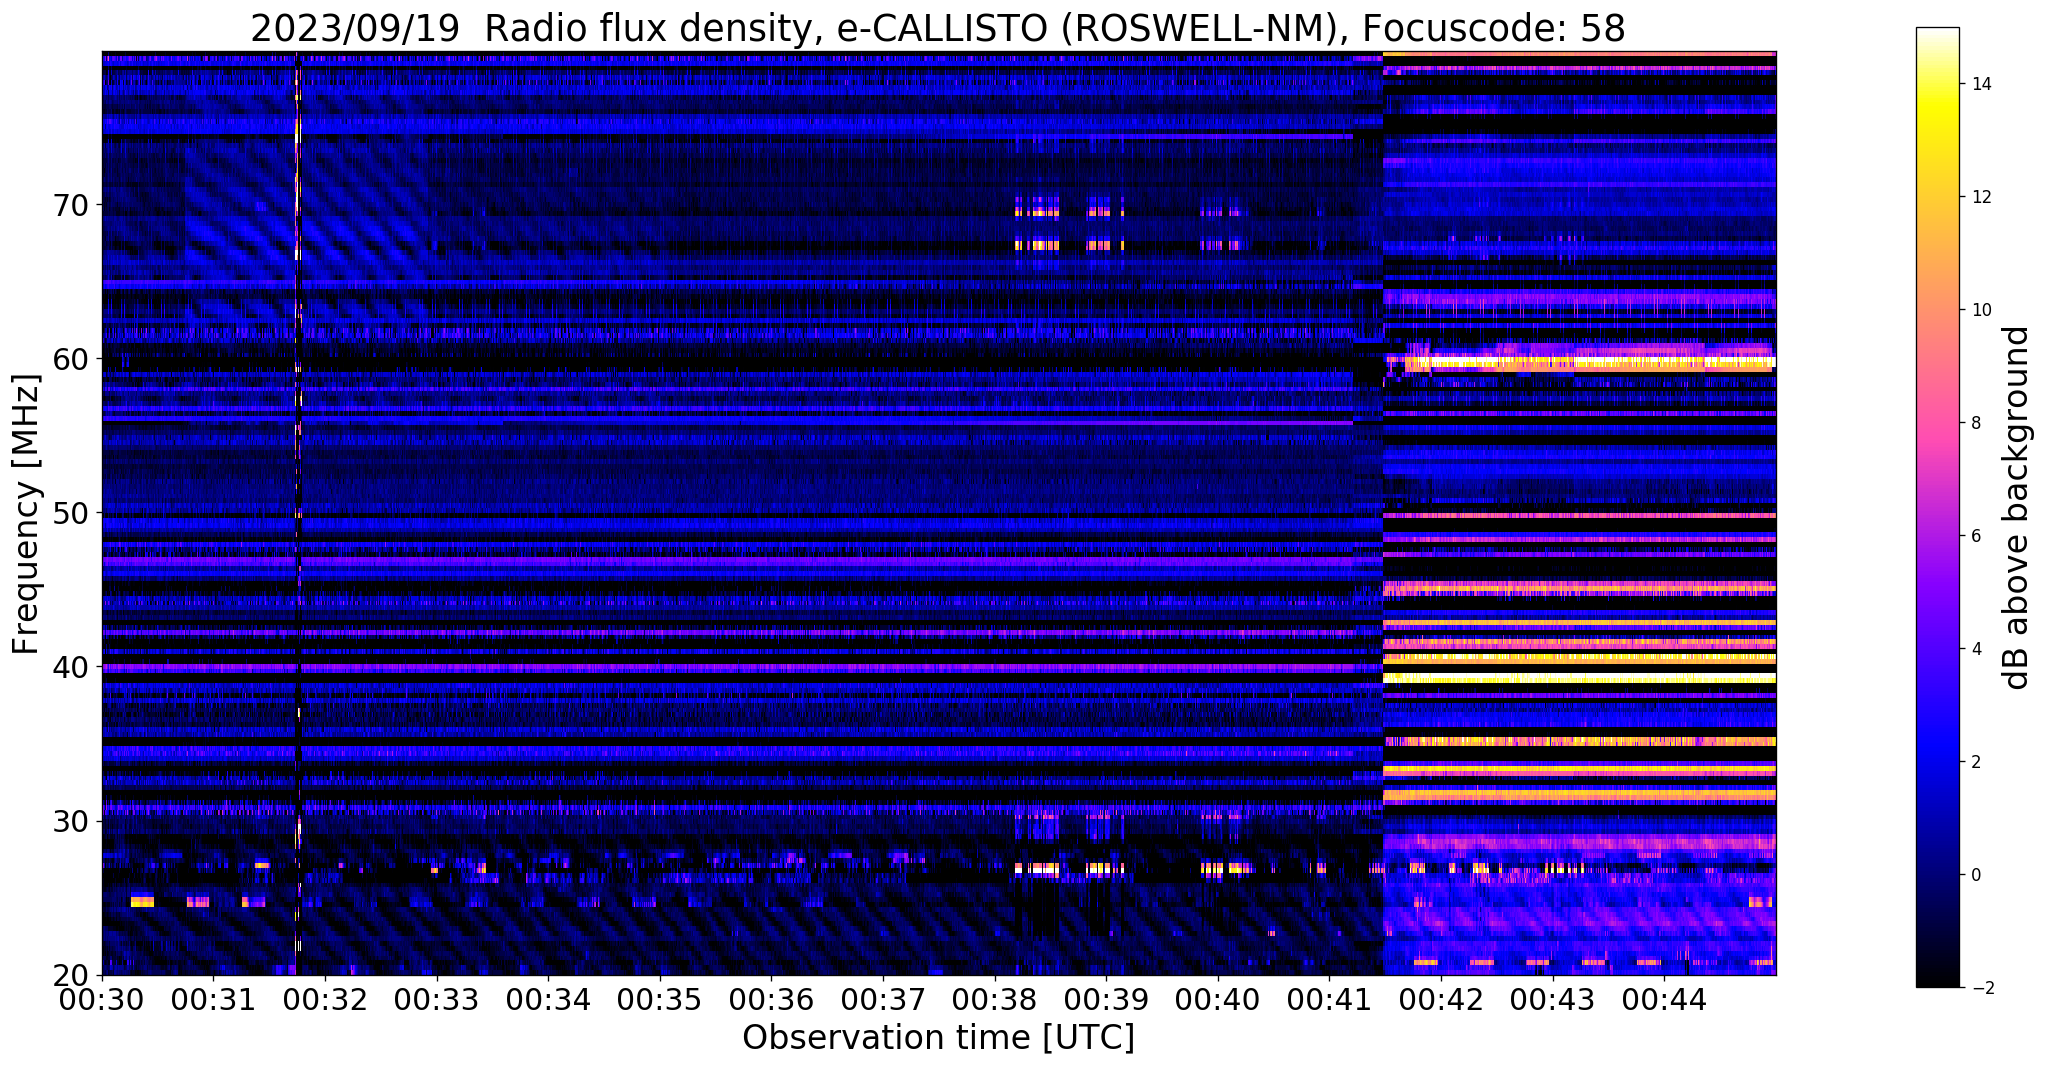Click the 00:43 time tick label

pos(1552,1000)
